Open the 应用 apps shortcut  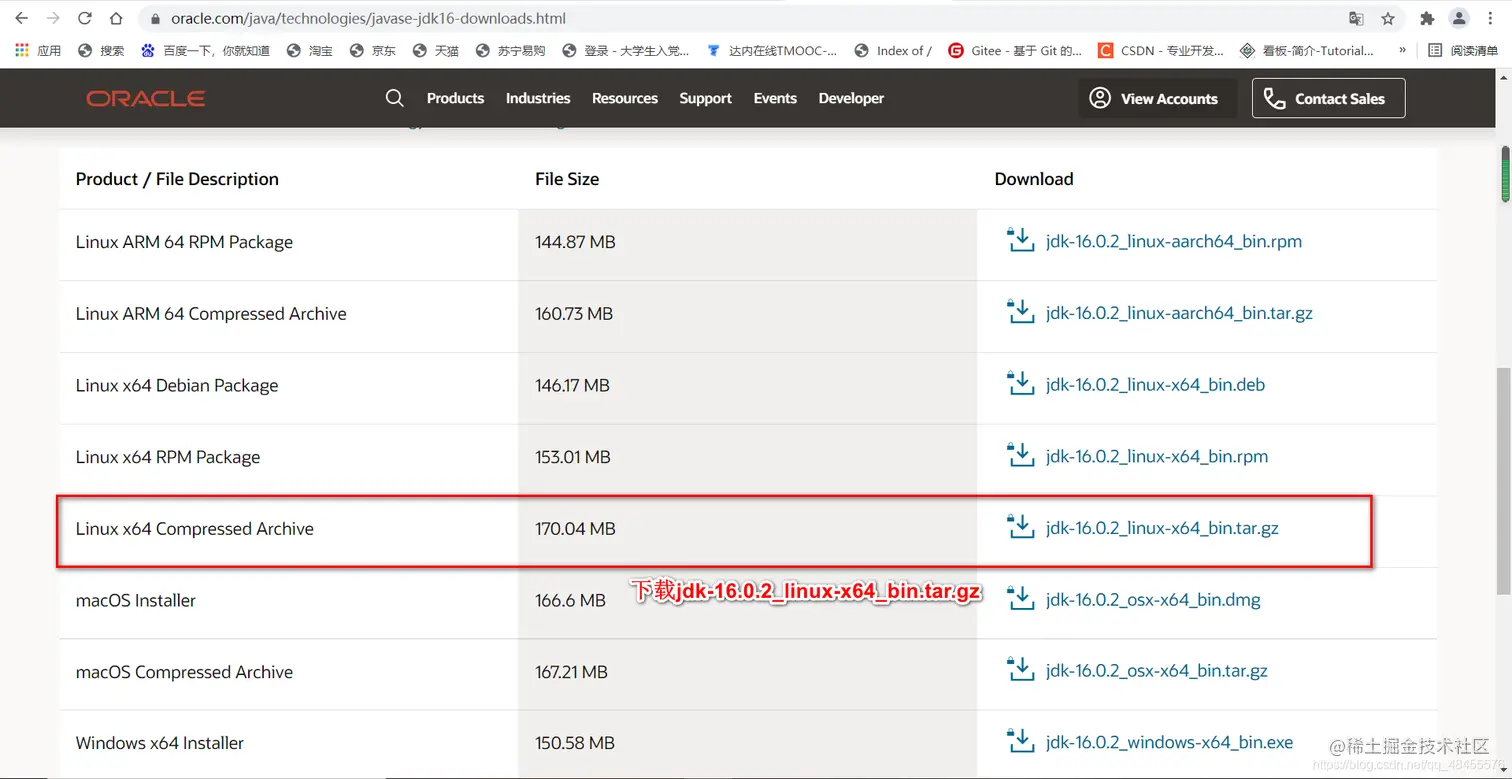click(38, 50)
